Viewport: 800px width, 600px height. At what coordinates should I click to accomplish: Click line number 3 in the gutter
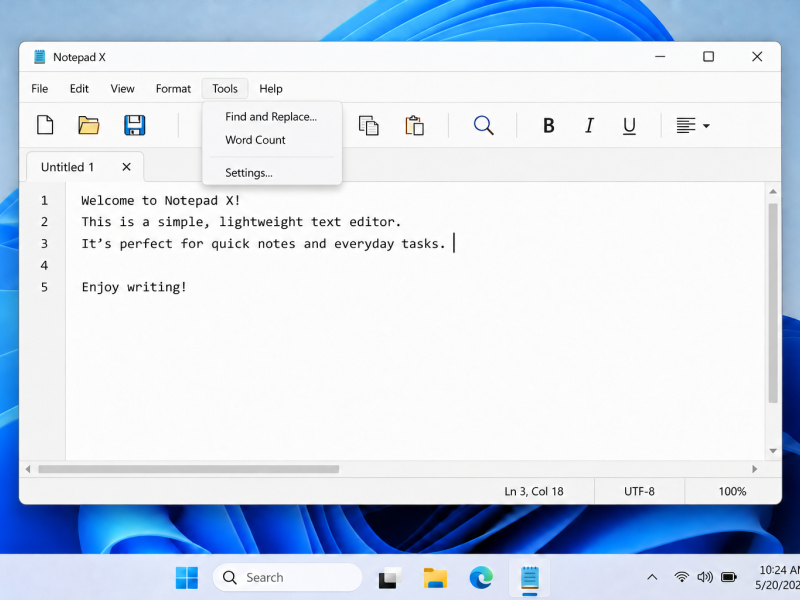click(x=44, y=244)
